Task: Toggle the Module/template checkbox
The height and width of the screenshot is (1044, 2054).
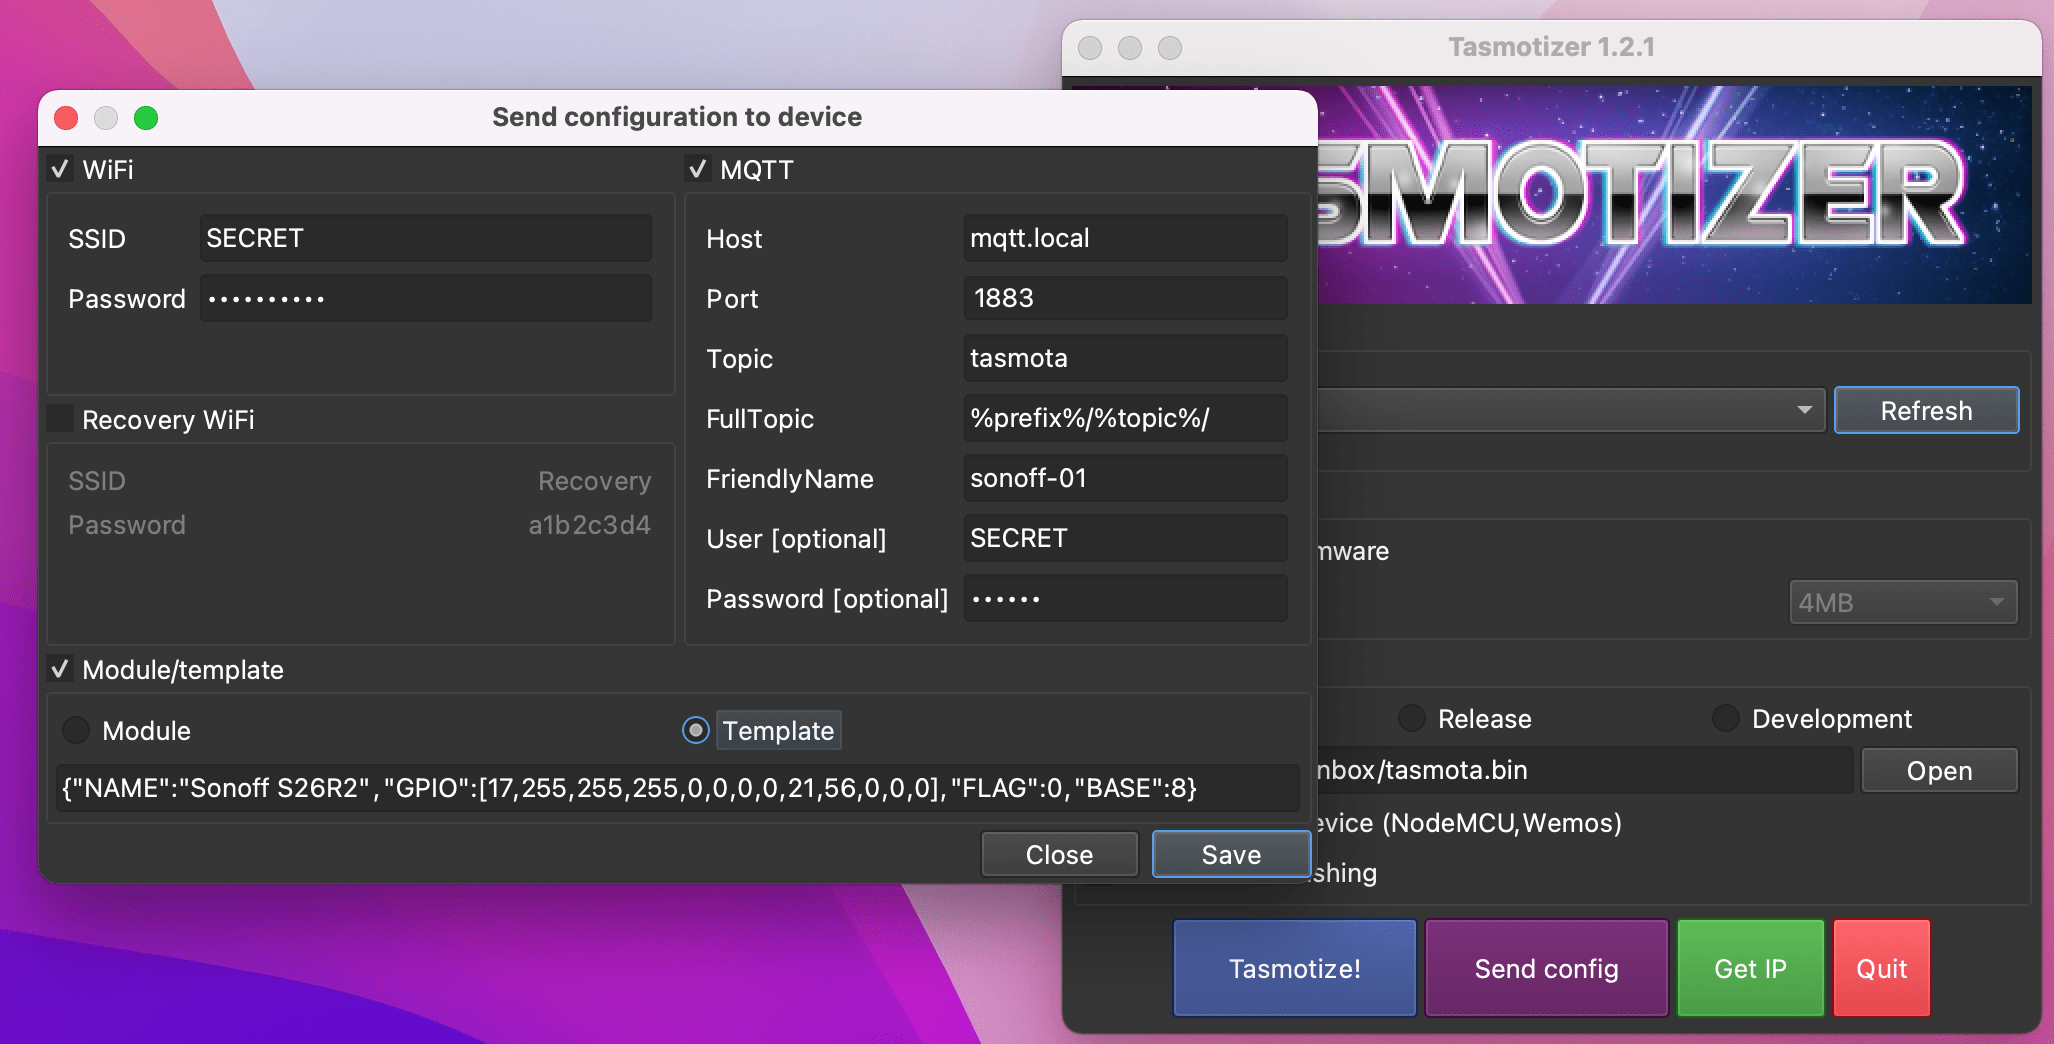Action: 61,669
